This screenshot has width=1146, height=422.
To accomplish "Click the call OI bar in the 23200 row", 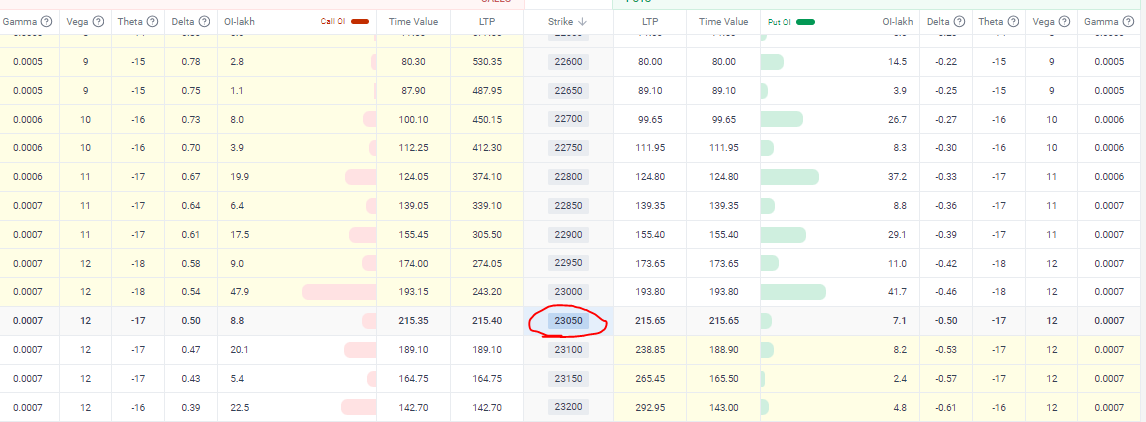I will click(x=359, y=407).
